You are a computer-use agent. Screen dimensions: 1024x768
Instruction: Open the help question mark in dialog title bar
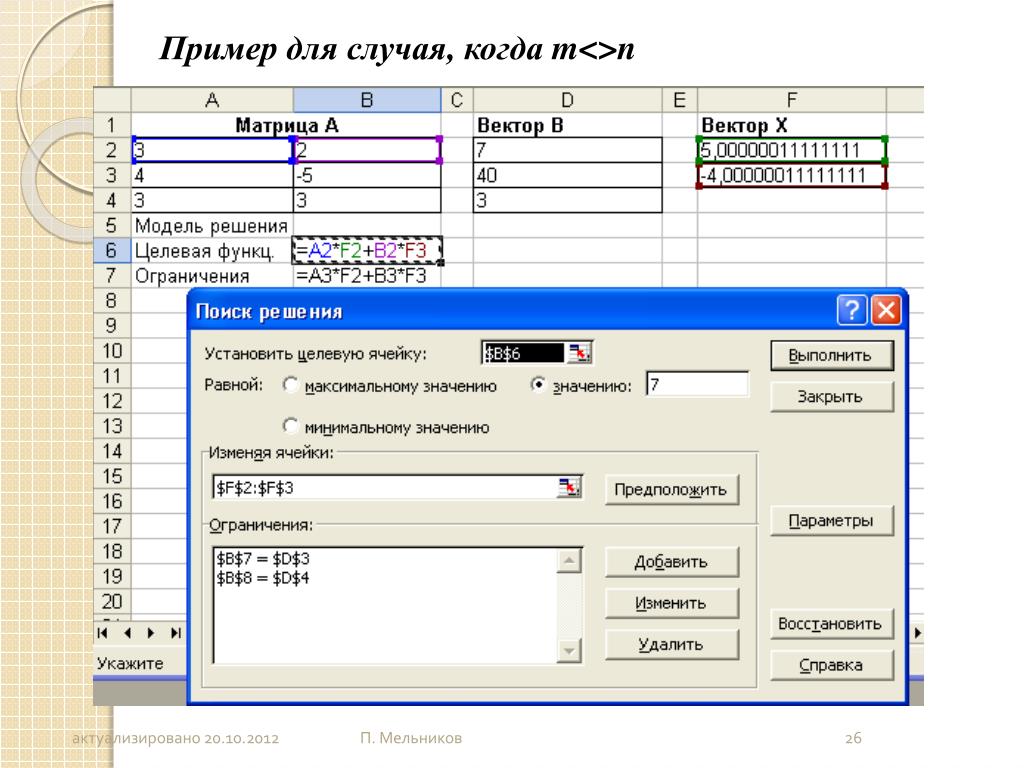(852, 310)
